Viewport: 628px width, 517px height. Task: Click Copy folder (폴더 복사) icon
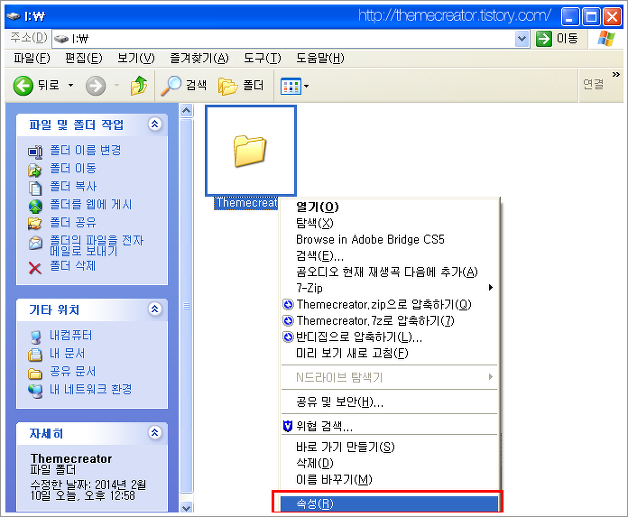pos(35,188)
